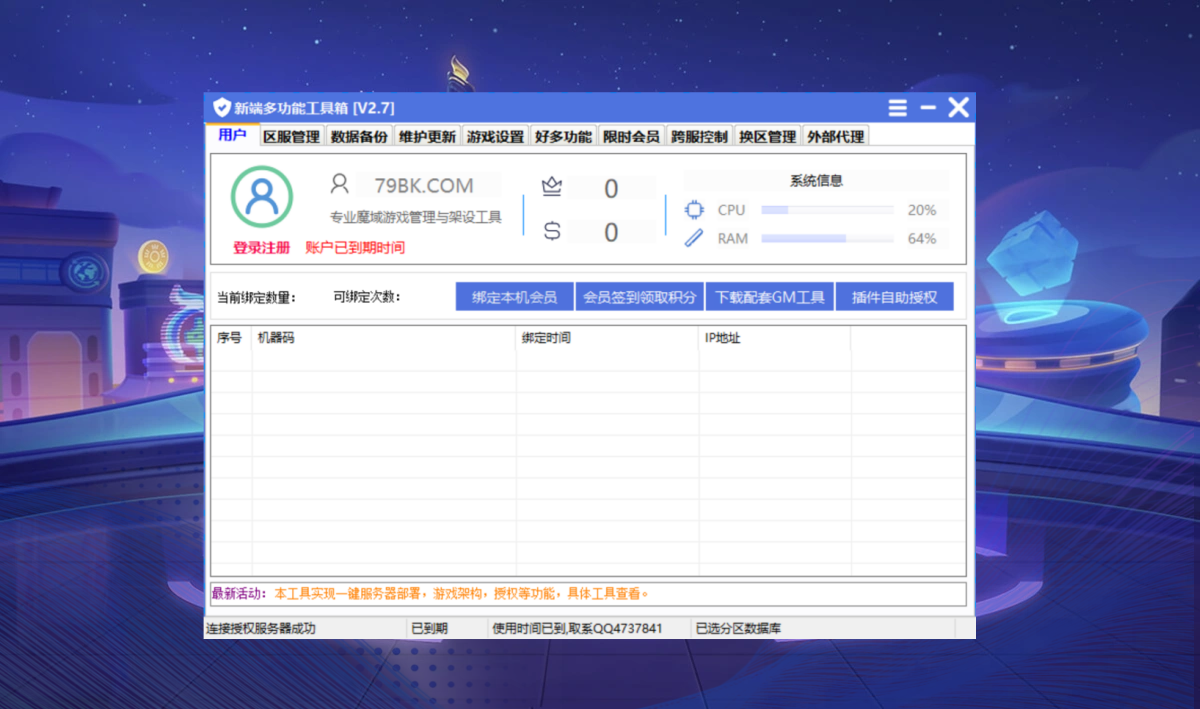Image resolution: width=1200 pixels, height=709 pixels.
Task: Open the hamburger menu in the title bar
Action: [x=898, y=107]
